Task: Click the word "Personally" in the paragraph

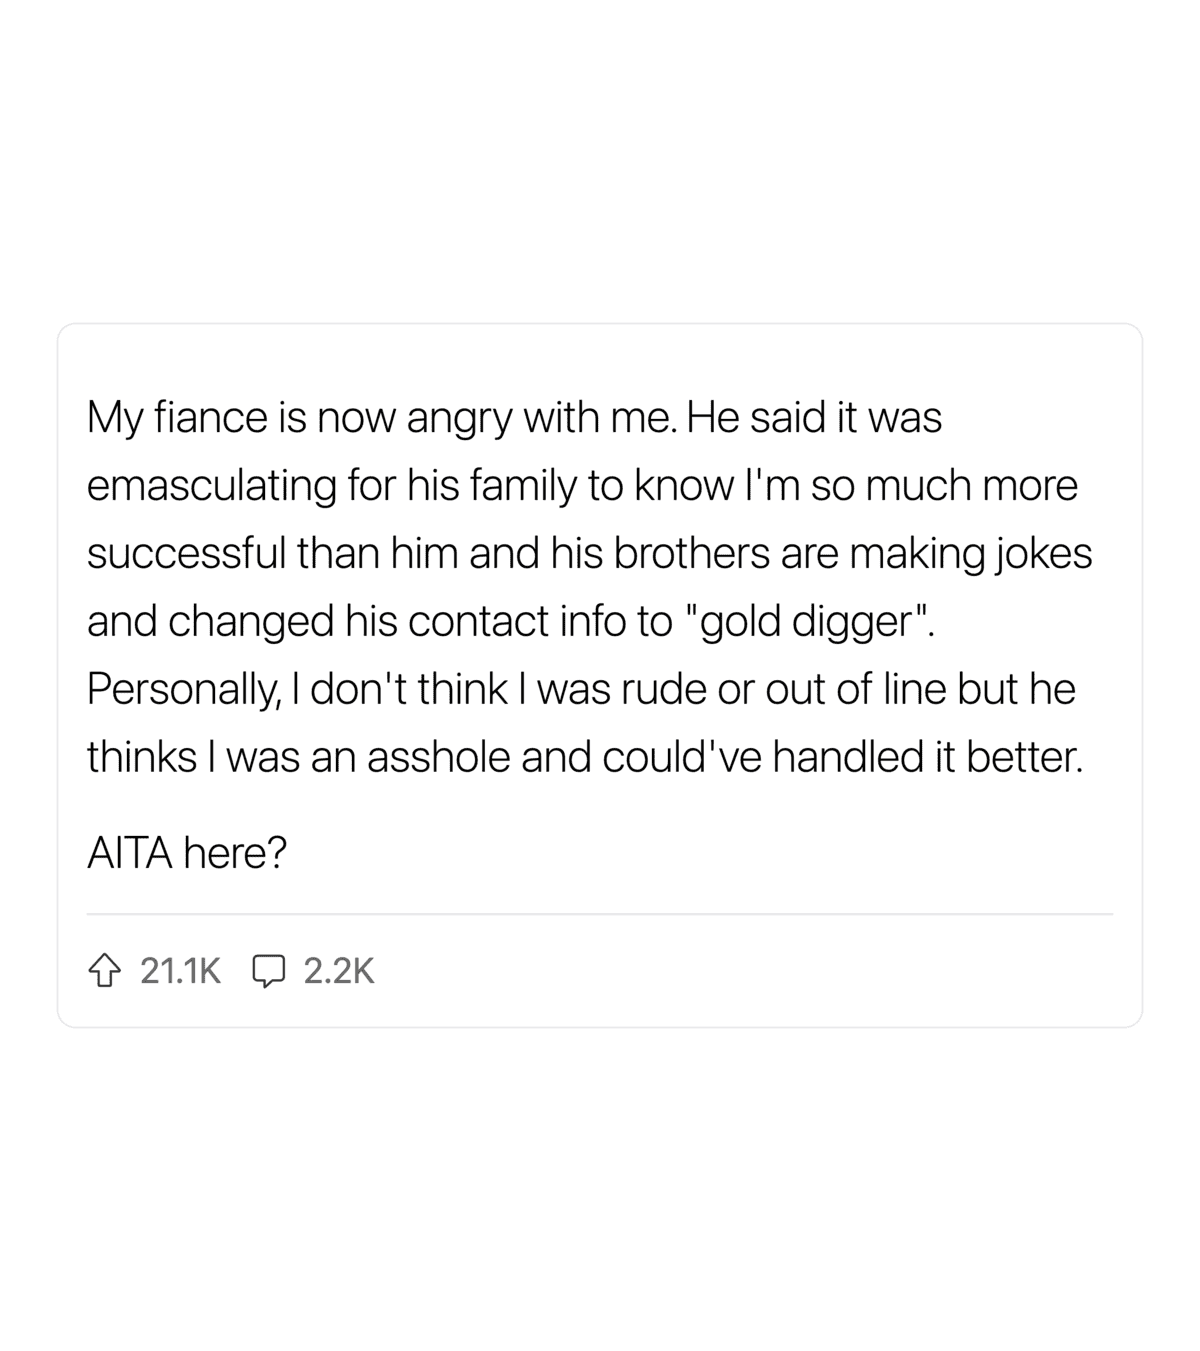Action: click(178, 690)
